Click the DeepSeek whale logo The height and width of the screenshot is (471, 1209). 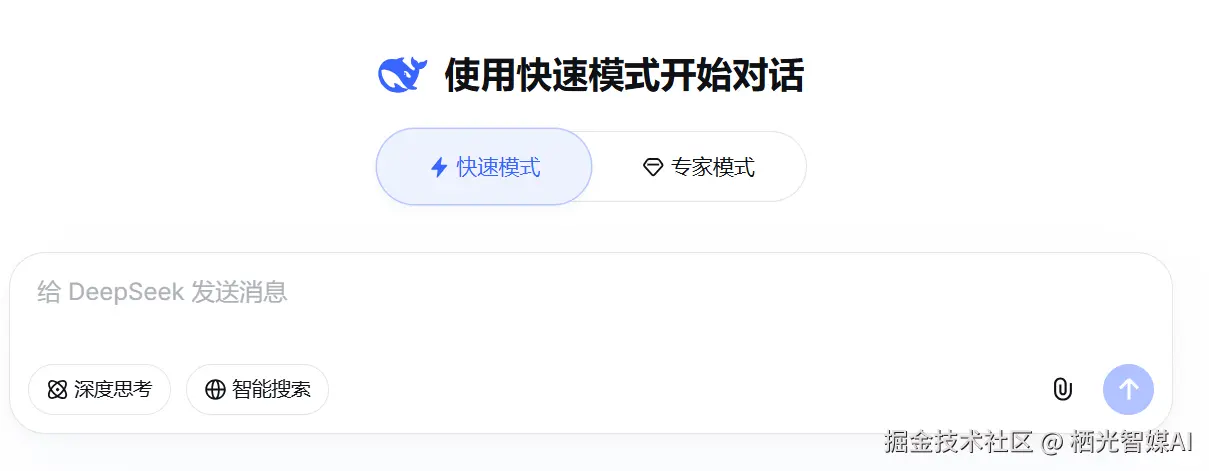(x=403, y=75)
